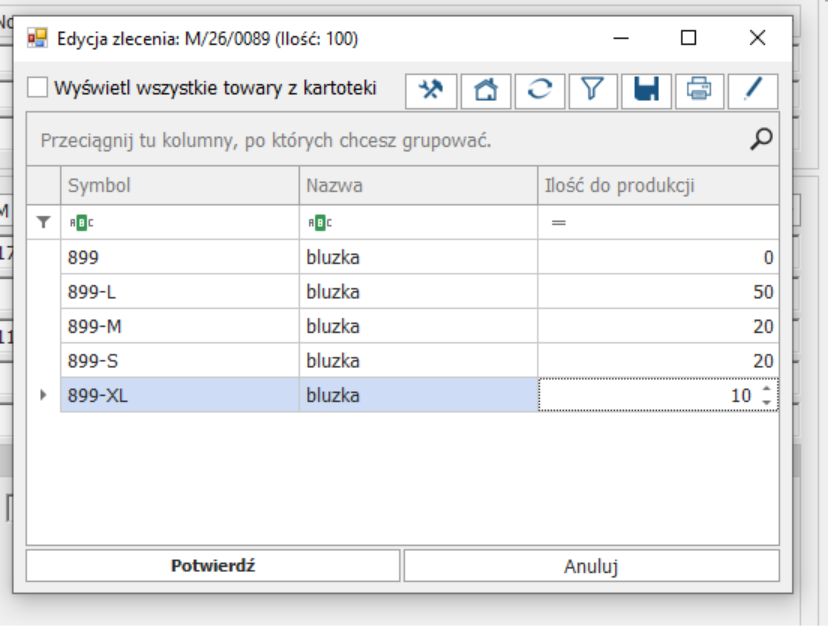Open the Nazwa column filter operator

(319, 223)
